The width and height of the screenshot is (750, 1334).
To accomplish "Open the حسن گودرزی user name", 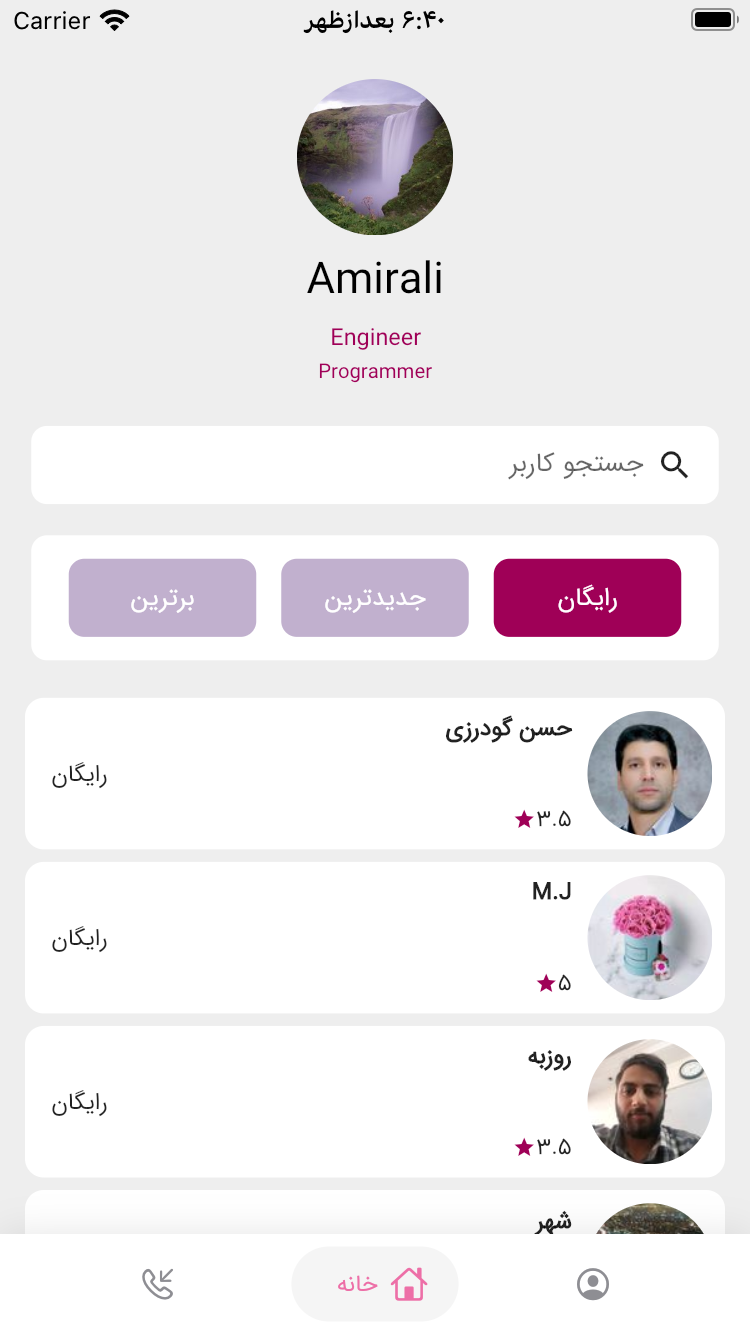I will (509, 729).
